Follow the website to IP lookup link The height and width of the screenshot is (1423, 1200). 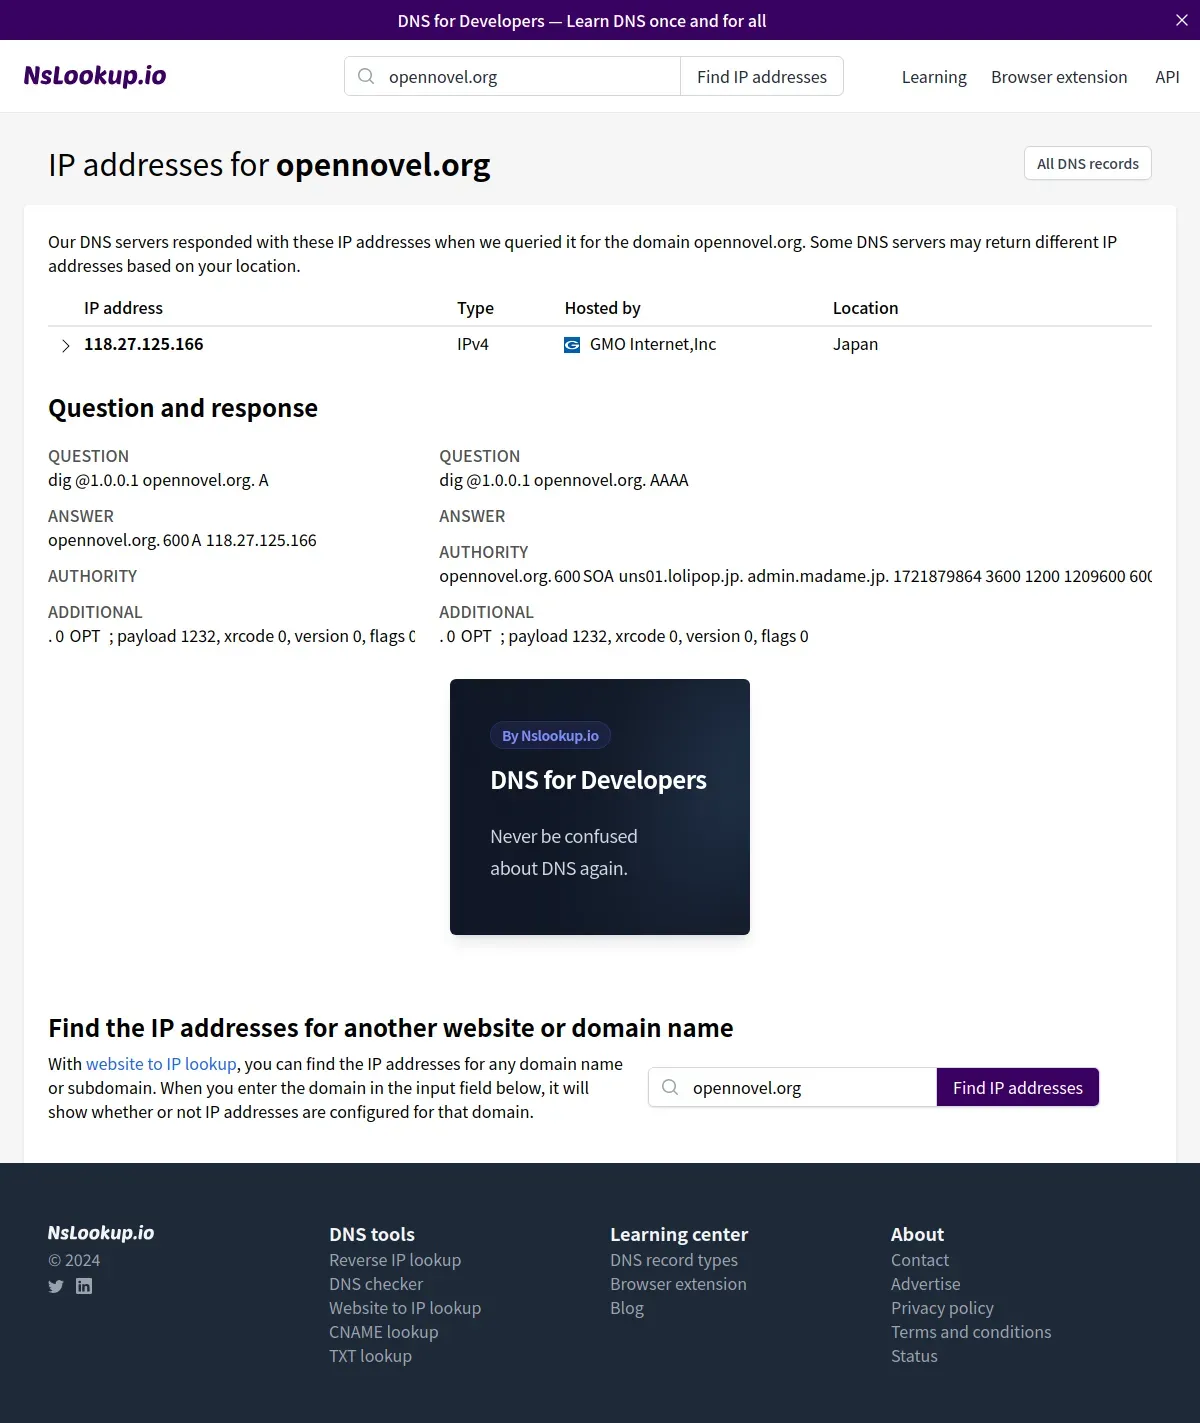coord(161,1064)
